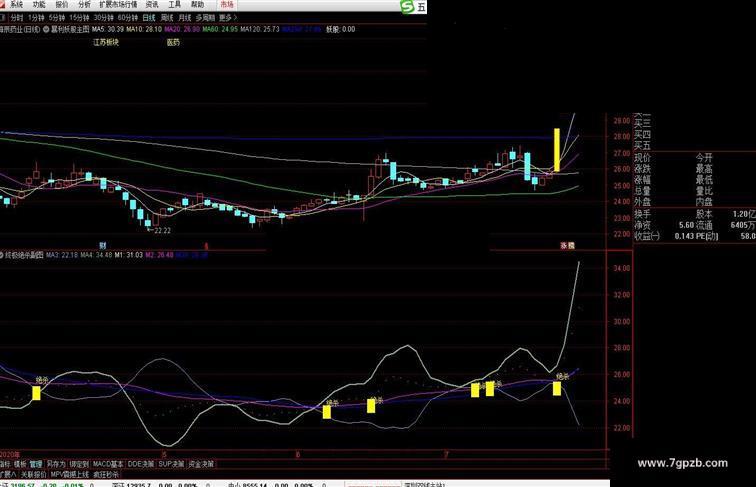The width and height of the screenshot is (756, 487).
Task: Open the 资讯 menu
Action: [152, 5]
